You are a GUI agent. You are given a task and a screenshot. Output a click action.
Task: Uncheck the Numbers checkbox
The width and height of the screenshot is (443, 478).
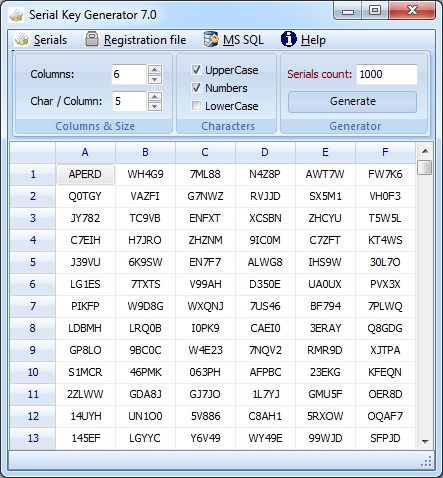click(x=196, y=88)
